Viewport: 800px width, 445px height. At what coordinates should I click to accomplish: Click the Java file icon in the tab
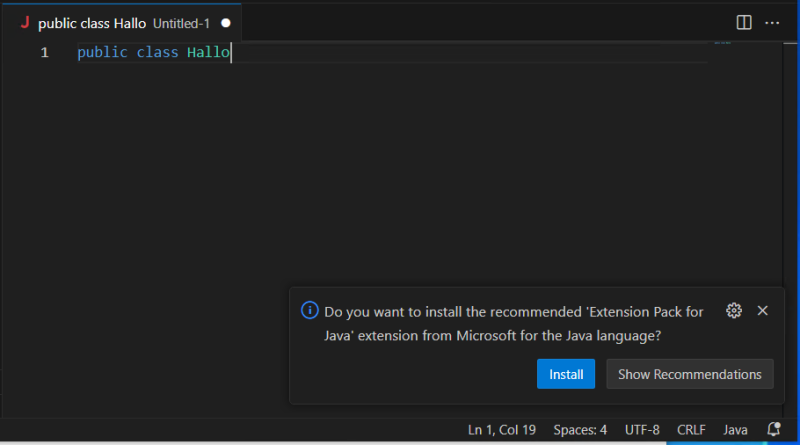pyautogui.click(x=24, y=22)
